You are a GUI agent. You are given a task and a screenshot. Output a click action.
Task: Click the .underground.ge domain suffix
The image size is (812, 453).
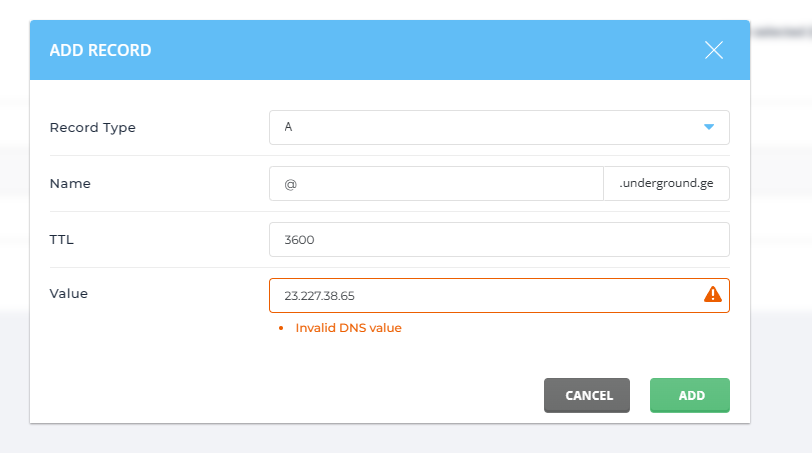(667, 184)
